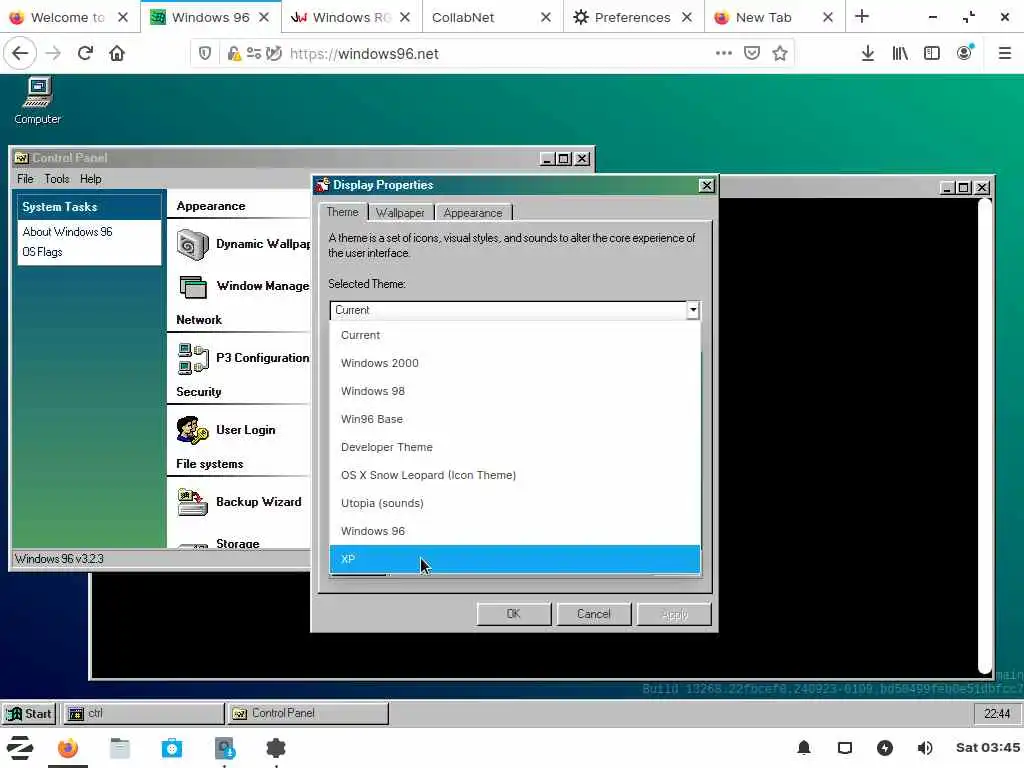Viewport: 1024px width, 768px height.
Task: Choose Utopia (sounds) theme option
Action: pos(515,504)
